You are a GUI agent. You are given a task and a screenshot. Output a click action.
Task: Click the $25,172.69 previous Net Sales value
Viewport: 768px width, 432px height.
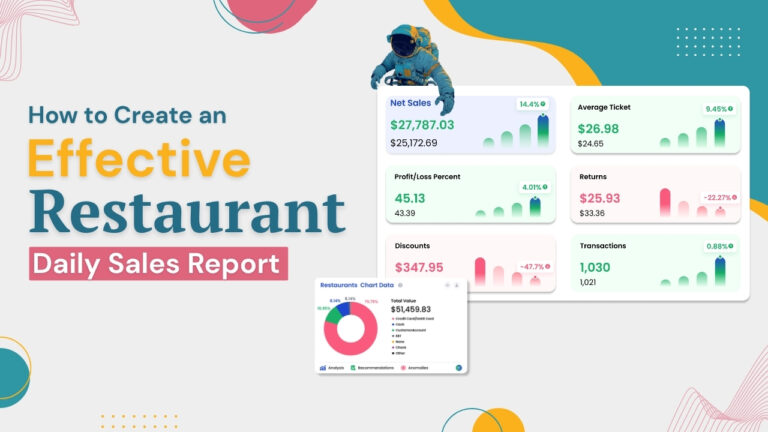[x=414, y=143]
